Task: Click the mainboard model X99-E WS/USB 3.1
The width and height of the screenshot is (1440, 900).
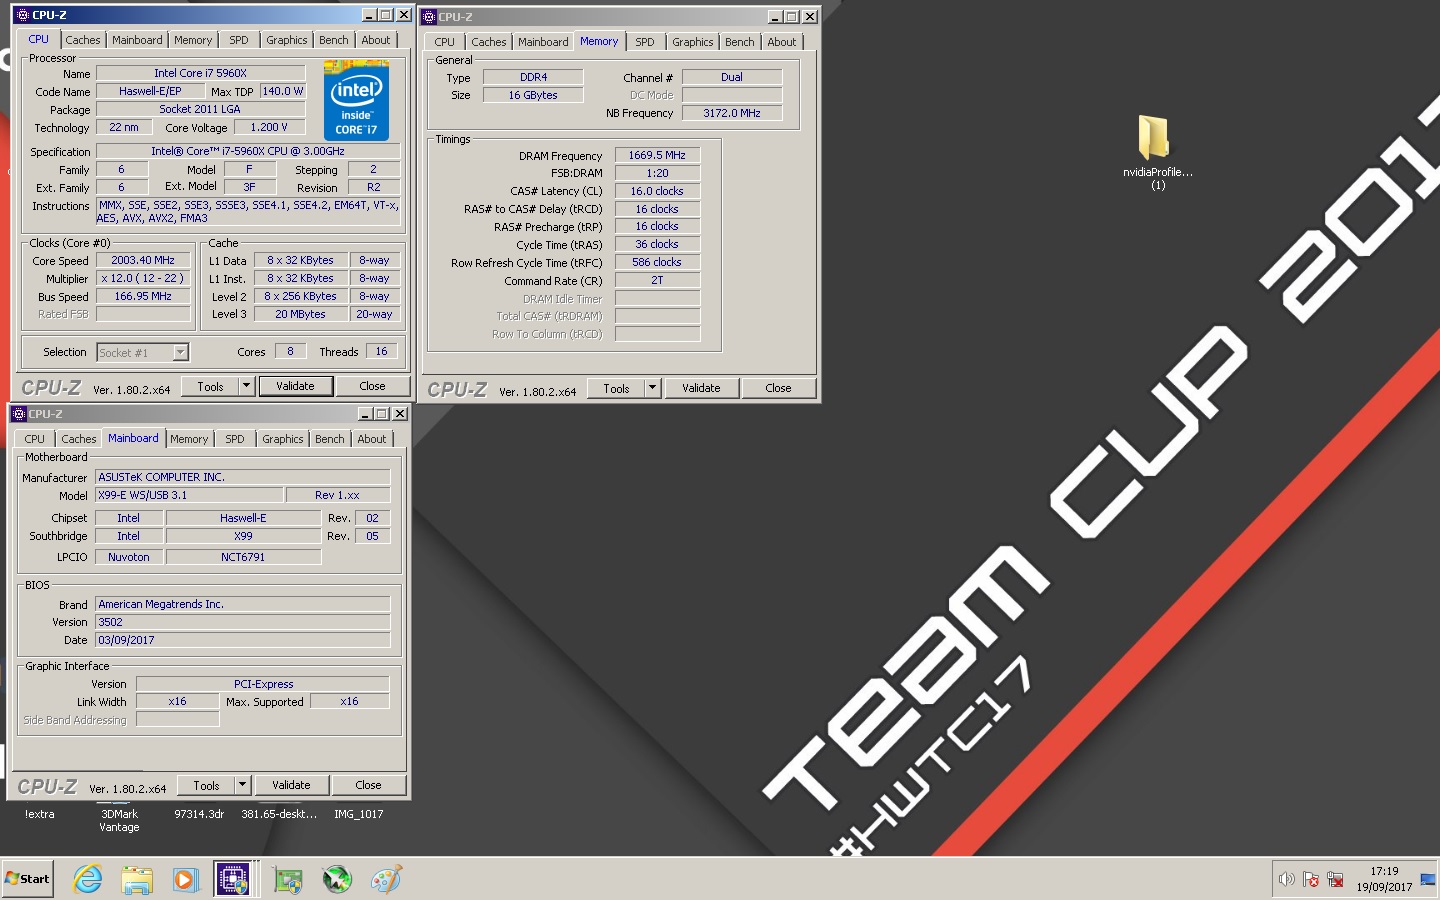Action: pos(189,495)
